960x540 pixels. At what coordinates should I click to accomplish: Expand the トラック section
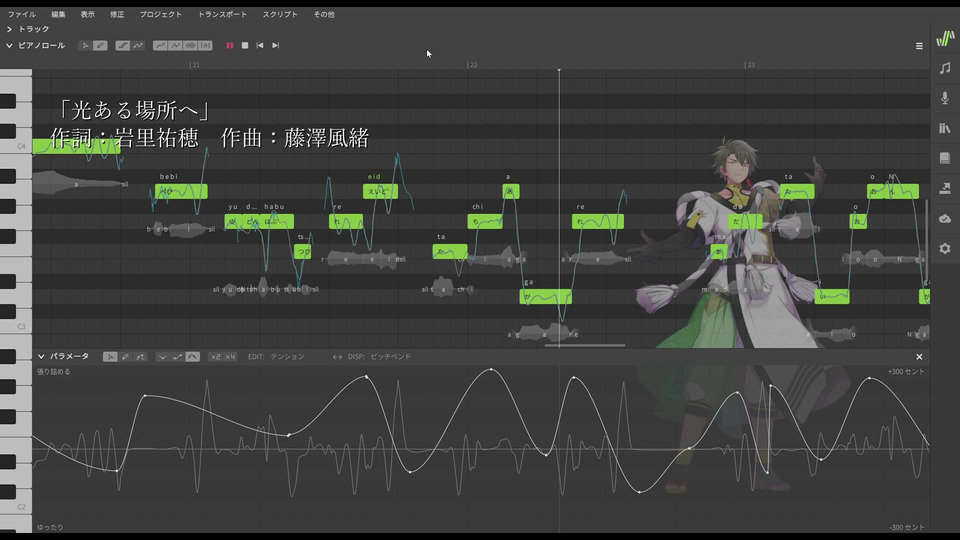click(x=9, y=29)
